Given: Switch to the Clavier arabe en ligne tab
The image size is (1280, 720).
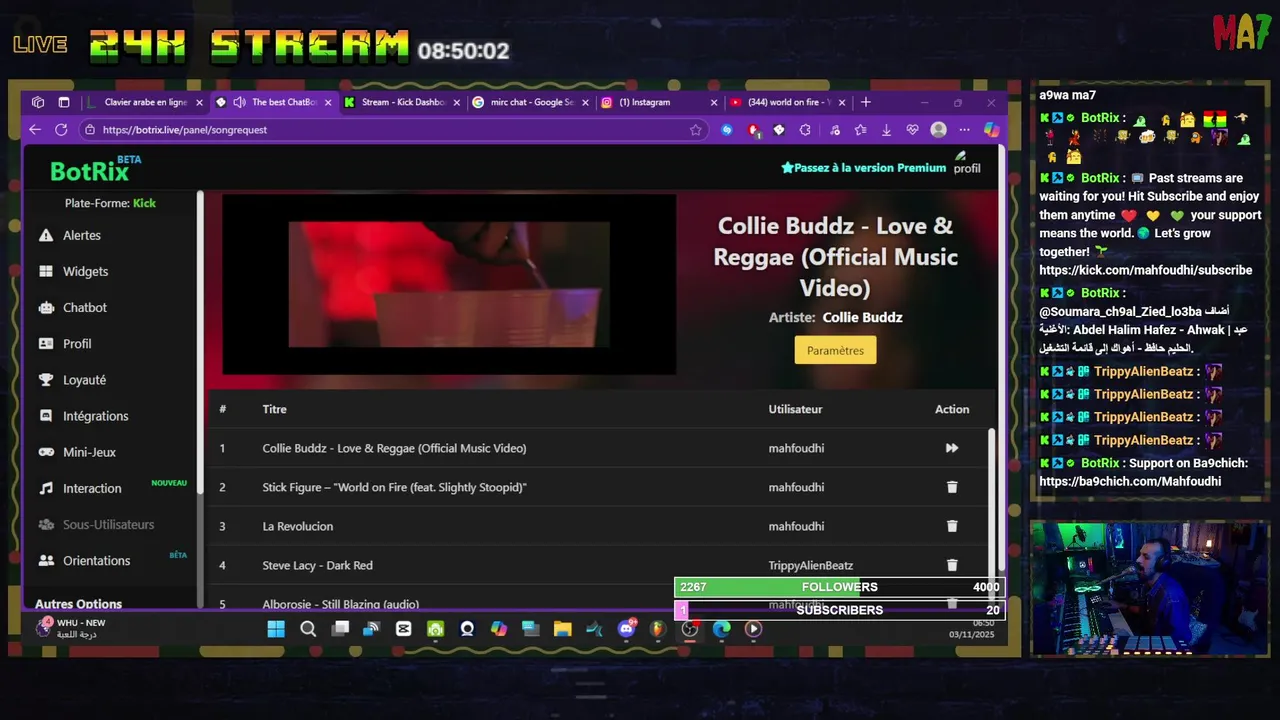Looking at the screenshot, I should [145, 102].
